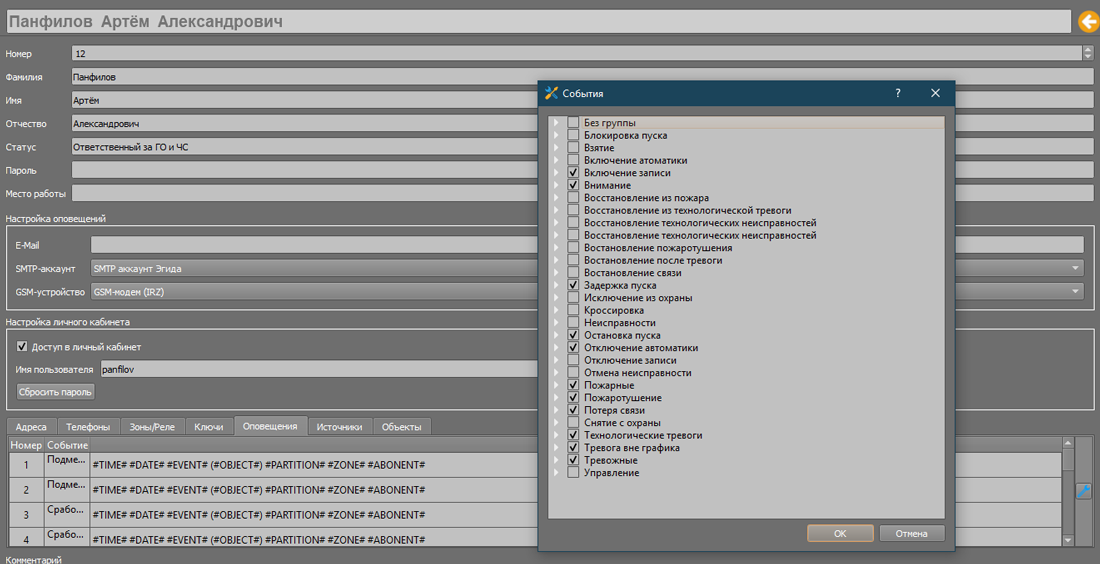Toggle Доступ в личный кабинет checkbox

click(22, 347)
